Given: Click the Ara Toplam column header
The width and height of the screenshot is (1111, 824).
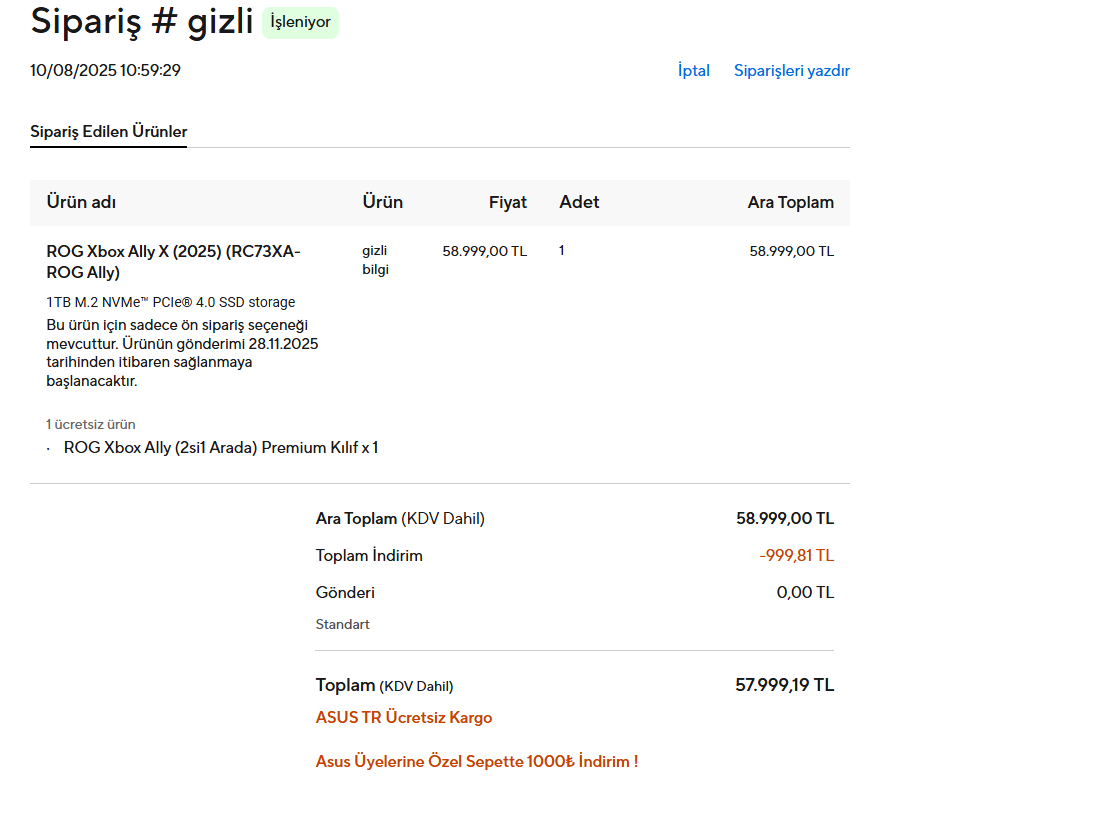Looking at the screenshot, I should [x=790, y=202].
